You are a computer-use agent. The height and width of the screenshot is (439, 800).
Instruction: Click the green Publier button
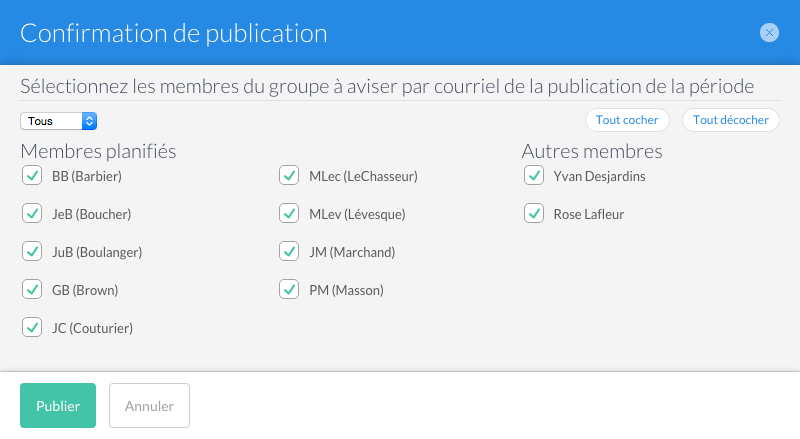(58, 405)
